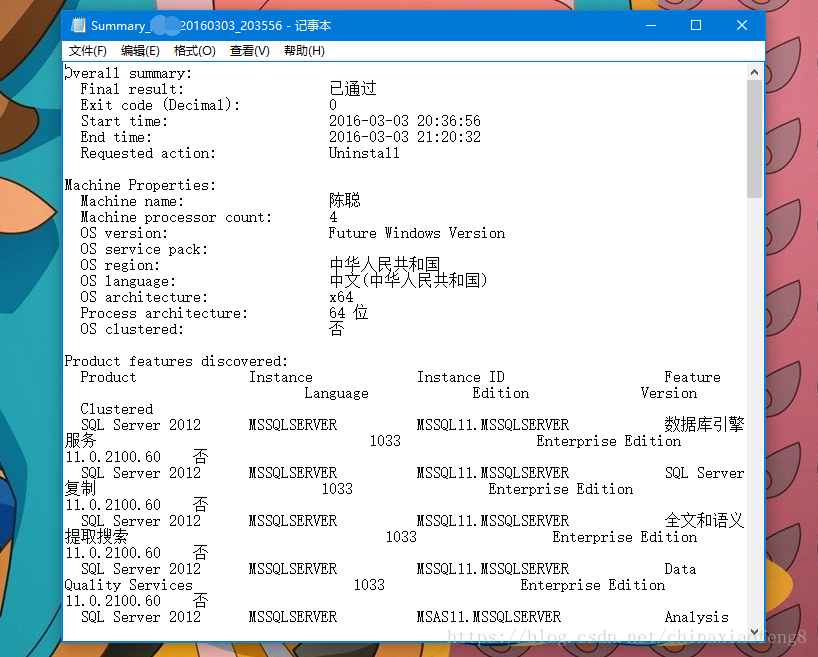Click the 'Feature' column header
Image resolution: width=818 pixels, height=657 pixels.
692,377
